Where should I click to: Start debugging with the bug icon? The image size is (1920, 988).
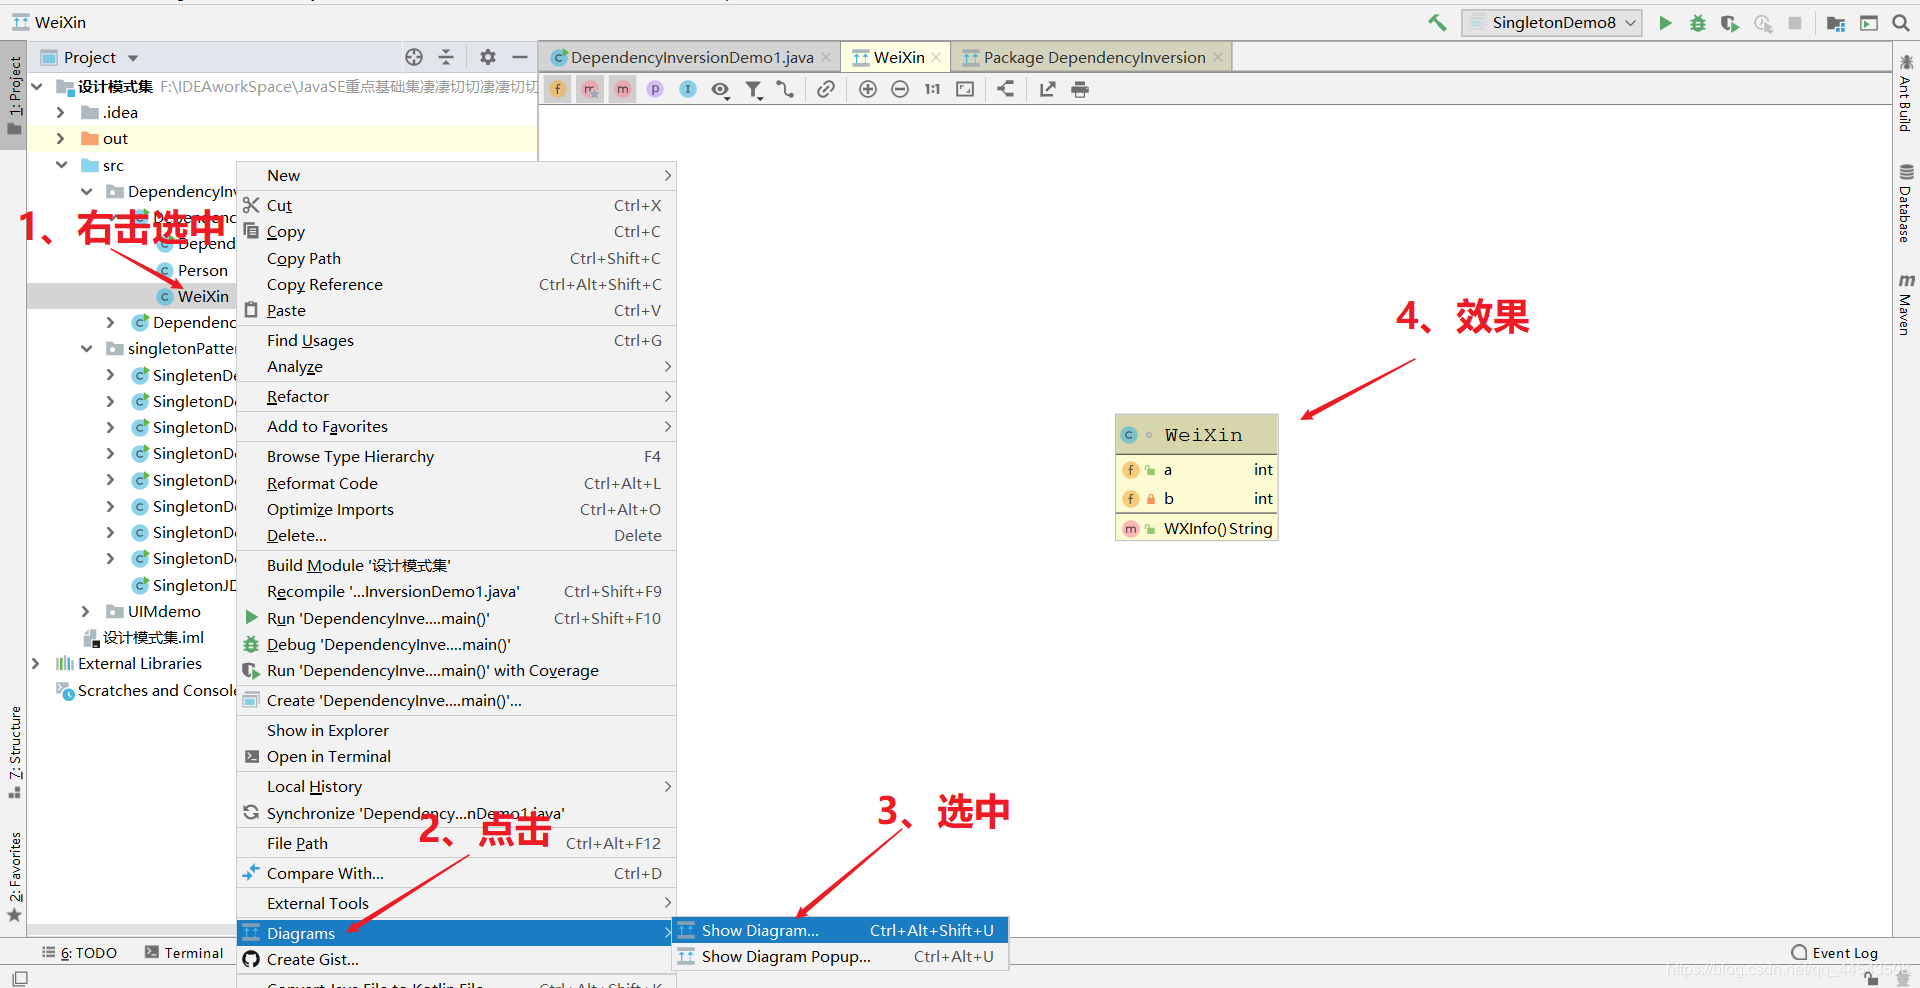[x=1697, y=22]
